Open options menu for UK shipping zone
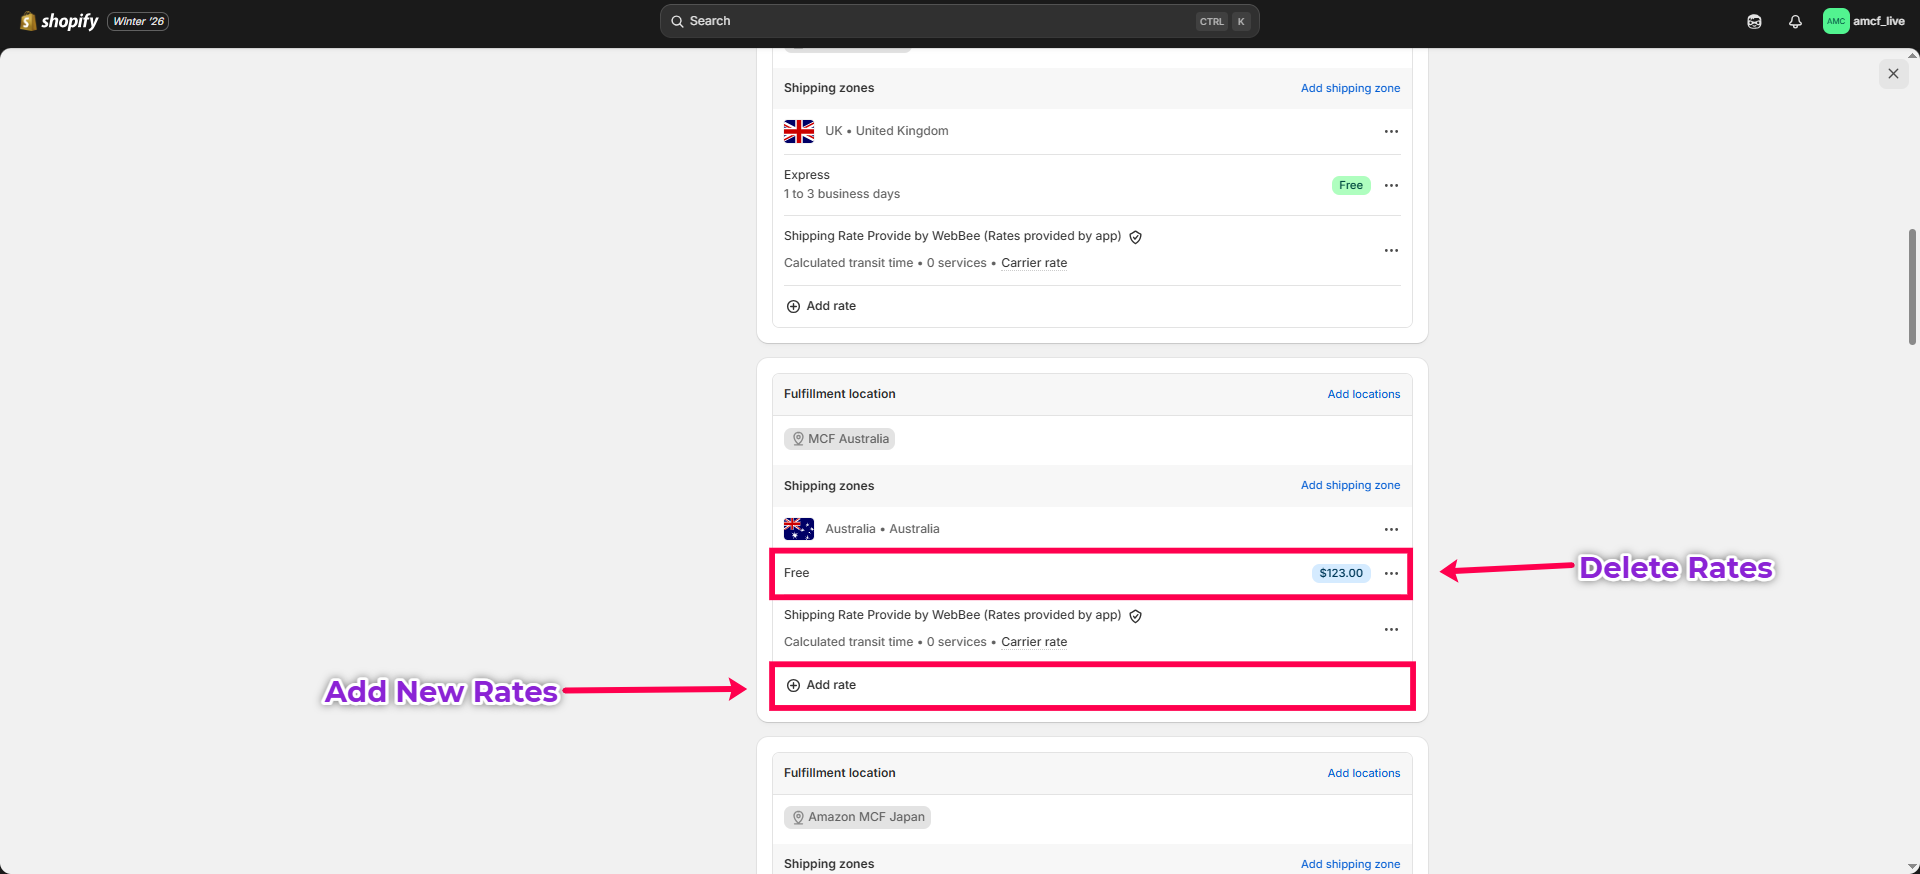The height and width of the screenshot is (874, 1920). click(1391, 131)
